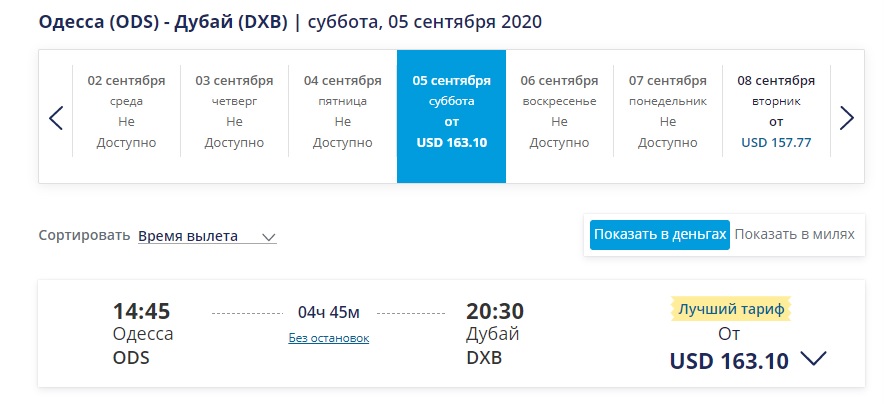Viewport: 884px width, 404px height.
Task: Go to next dates with right arrow
Action: [847, 117]
